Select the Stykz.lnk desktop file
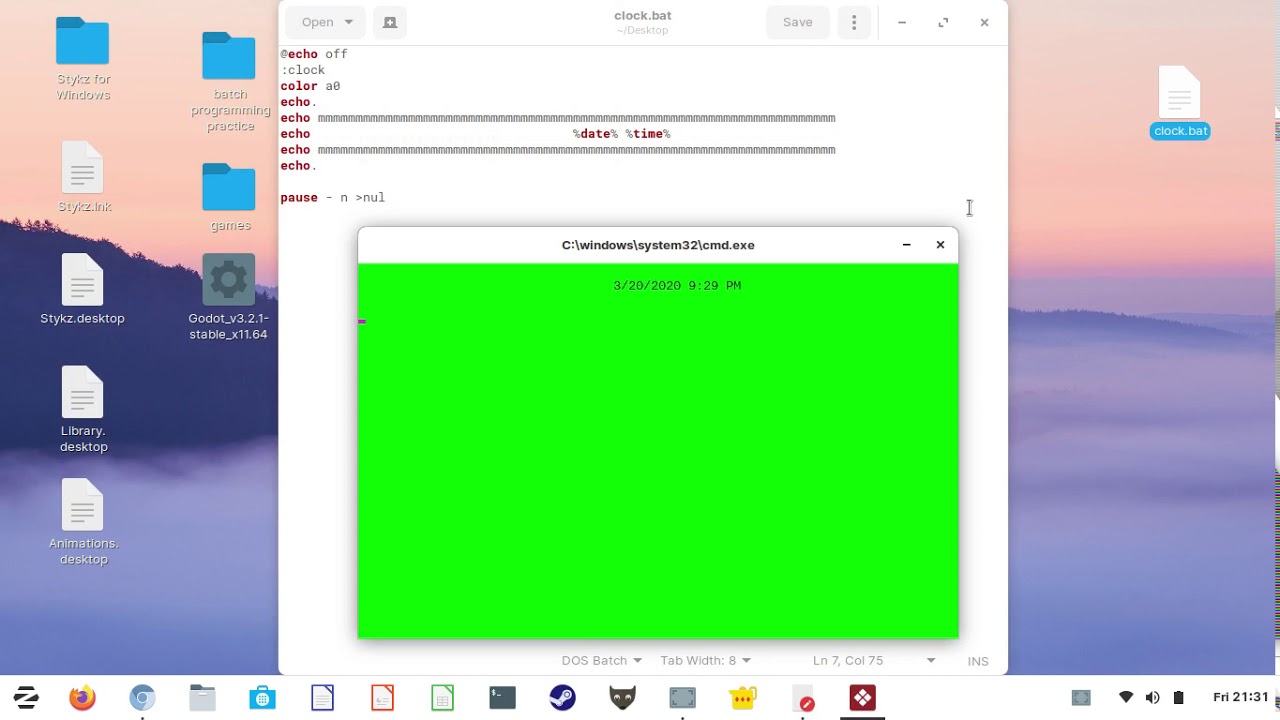Viewport: 1280px width, 720px height. [x=83, y=178]
